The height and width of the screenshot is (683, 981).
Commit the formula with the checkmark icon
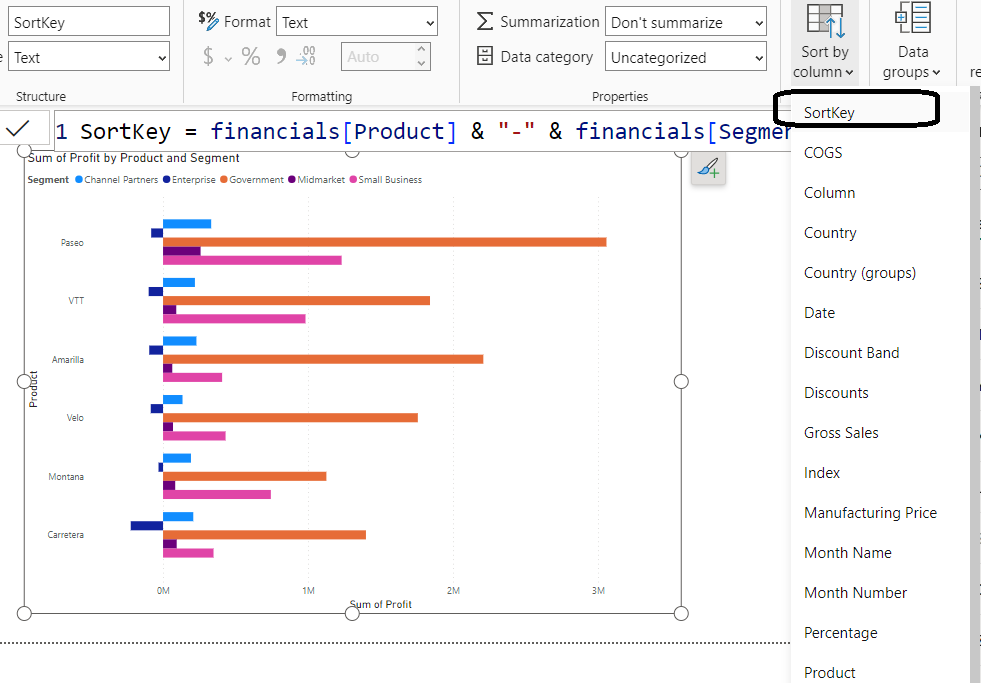pyautogui.click(x=17, y=129)
